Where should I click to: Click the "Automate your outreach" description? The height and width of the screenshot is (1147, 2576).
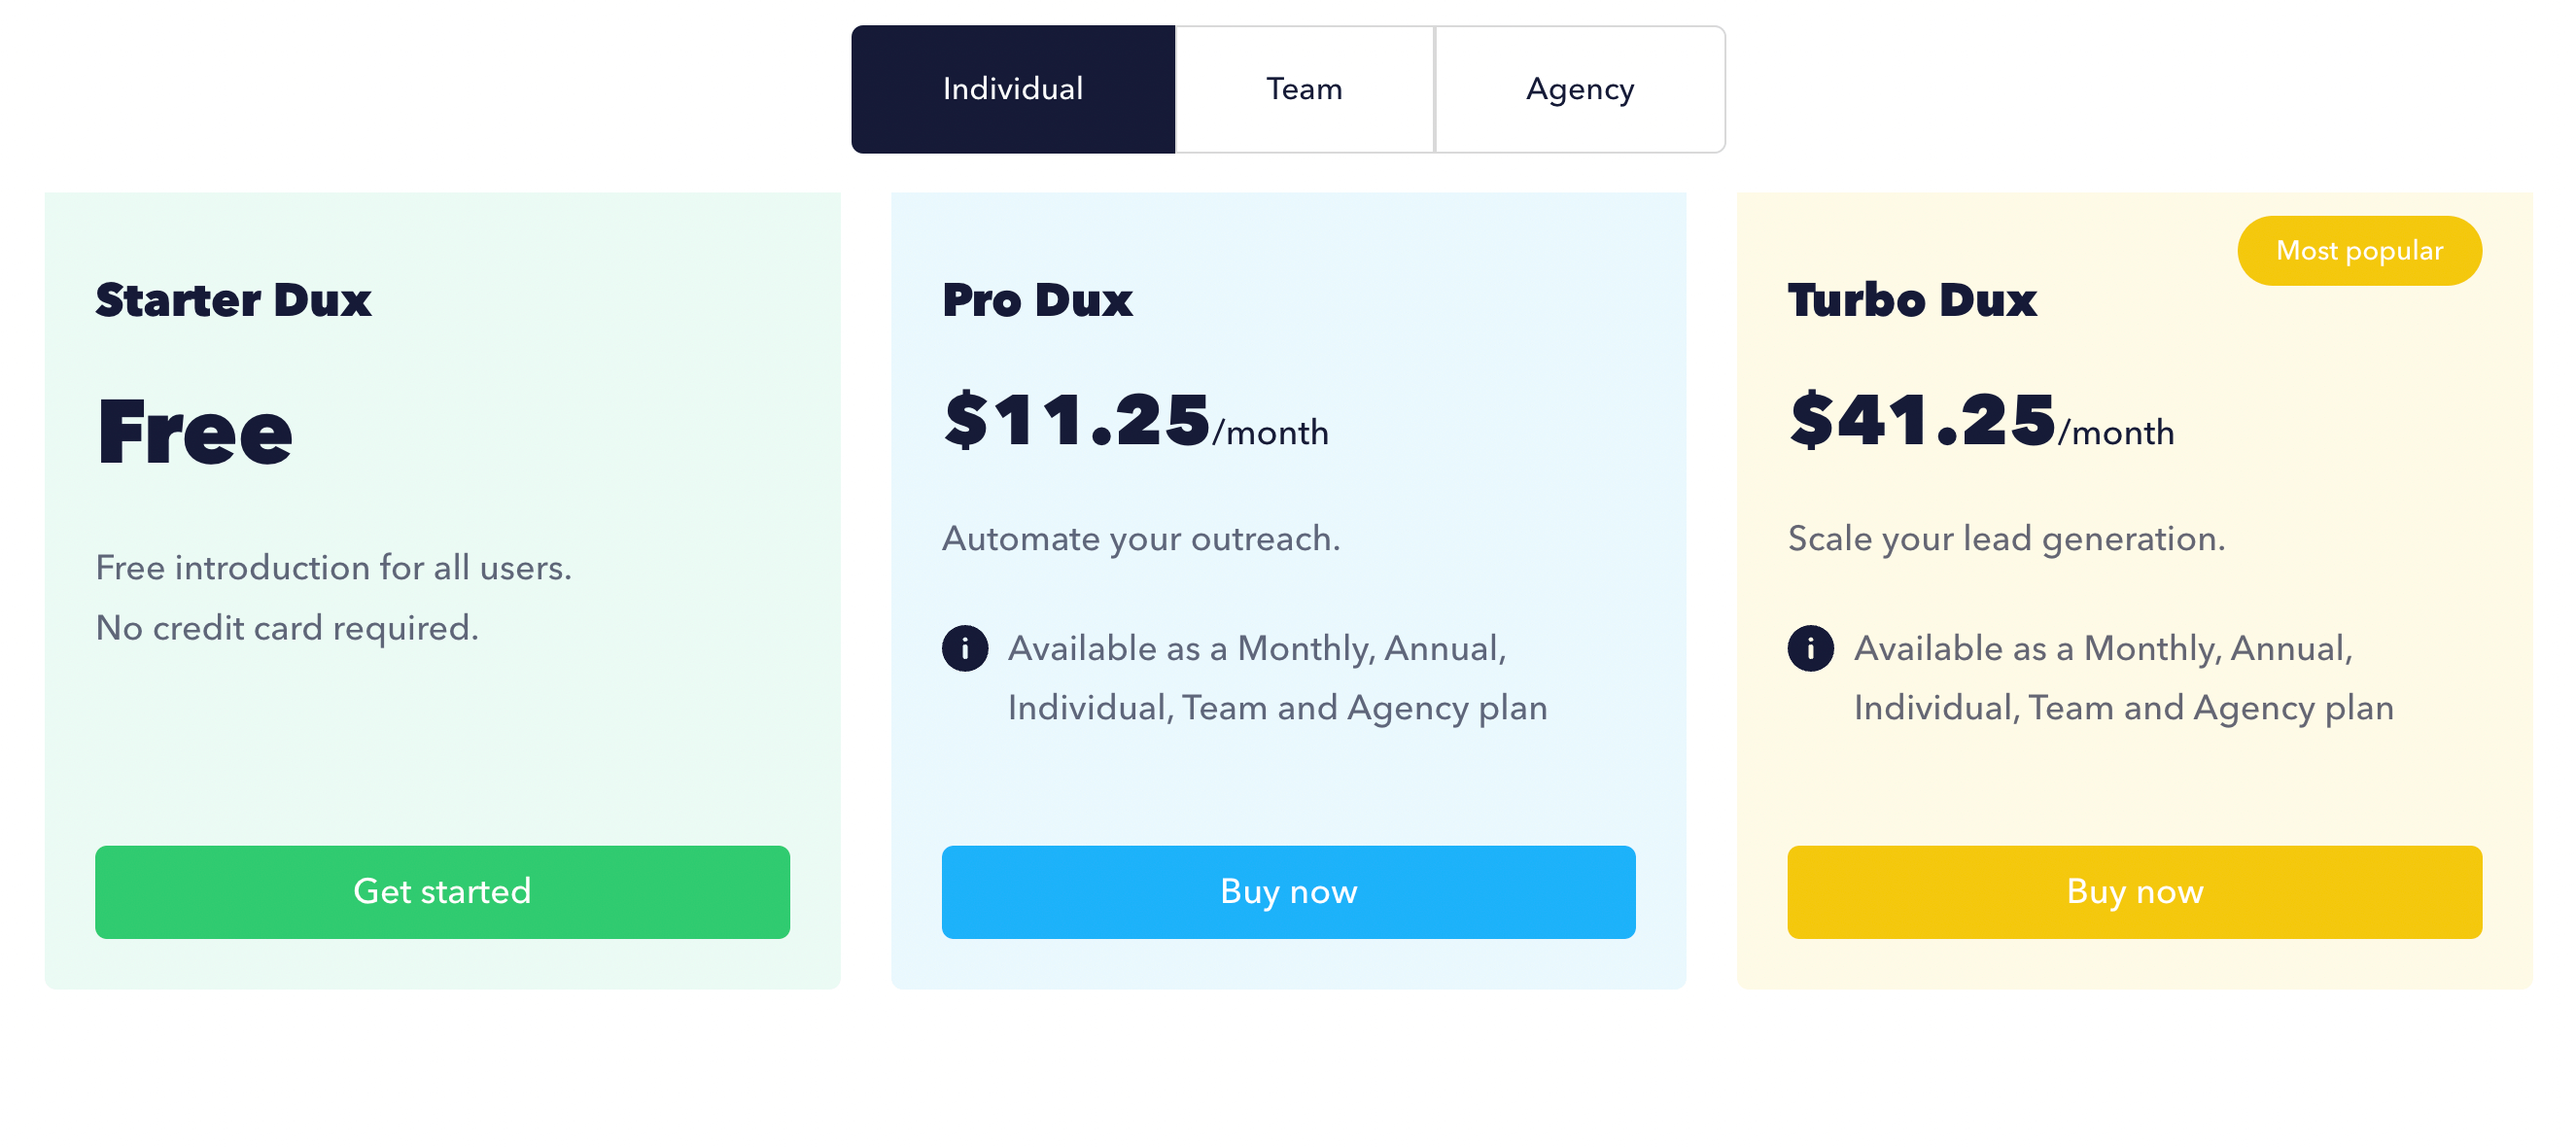[x=1140, y=538]
